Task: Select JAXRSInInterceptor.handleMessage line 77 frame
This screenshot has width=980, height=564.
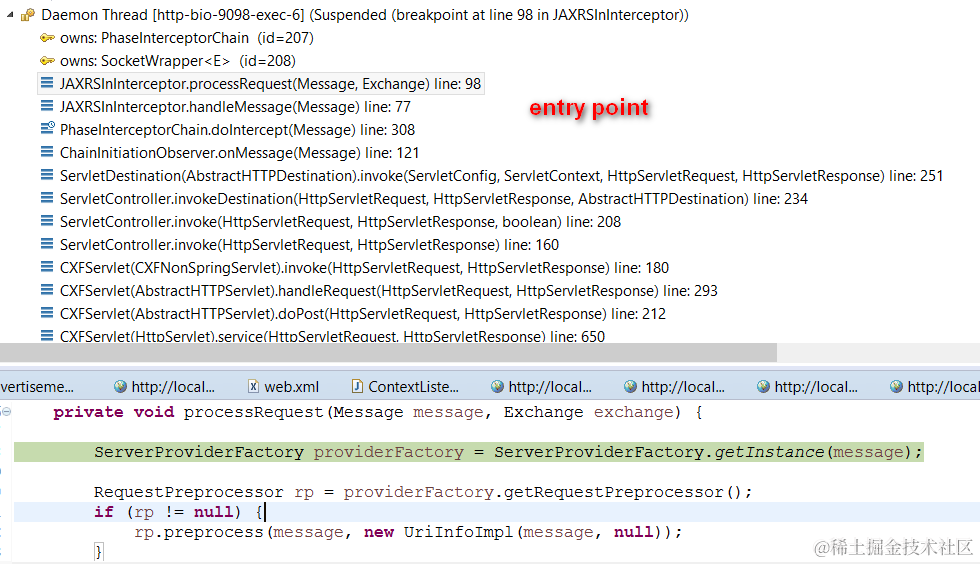Action: point(235,107)
